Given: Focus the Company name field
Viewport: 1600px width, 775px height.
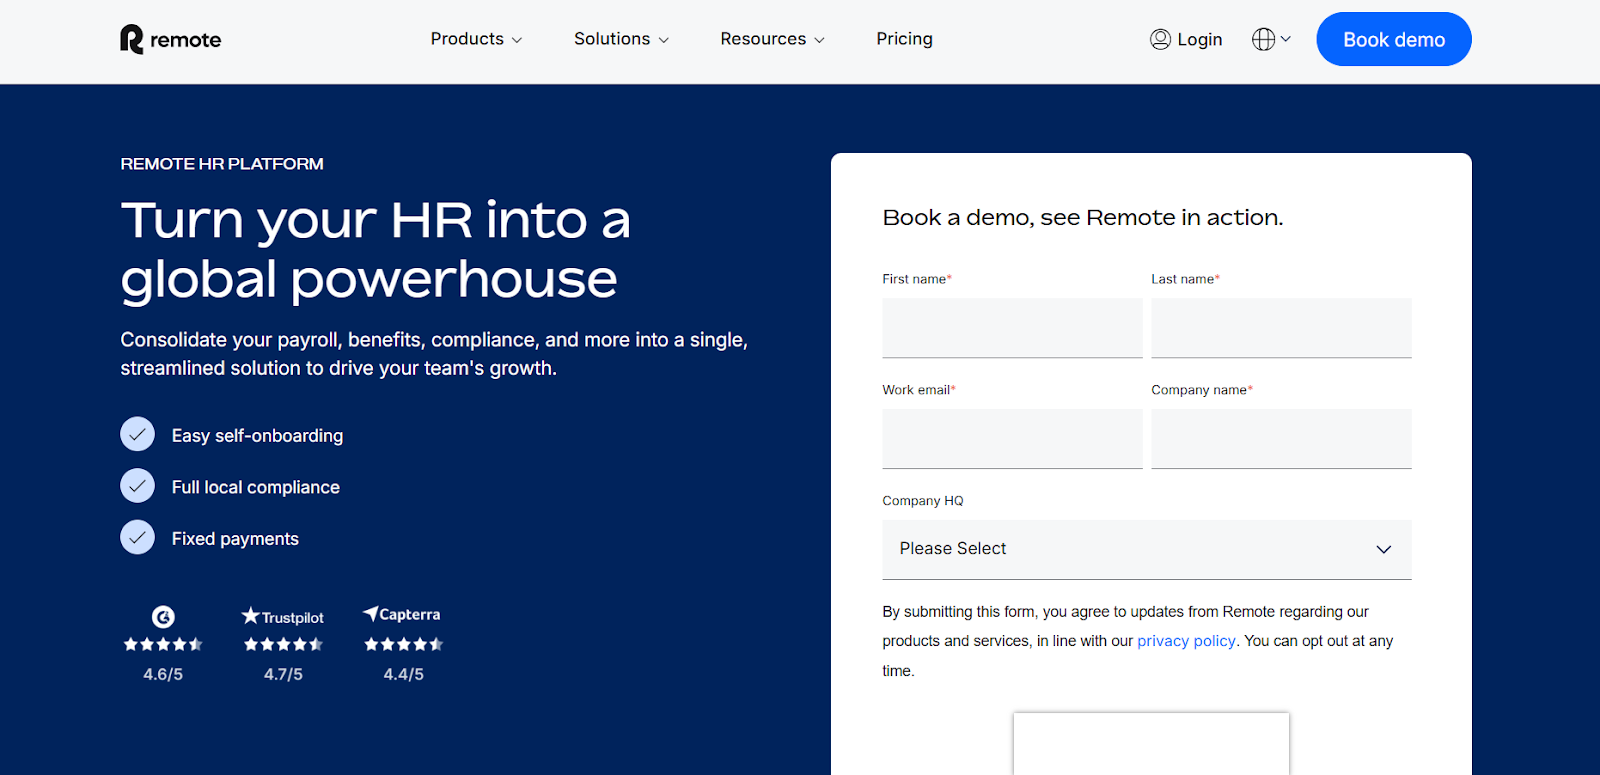Looking at the screenshot, I should click(1281, 439).
